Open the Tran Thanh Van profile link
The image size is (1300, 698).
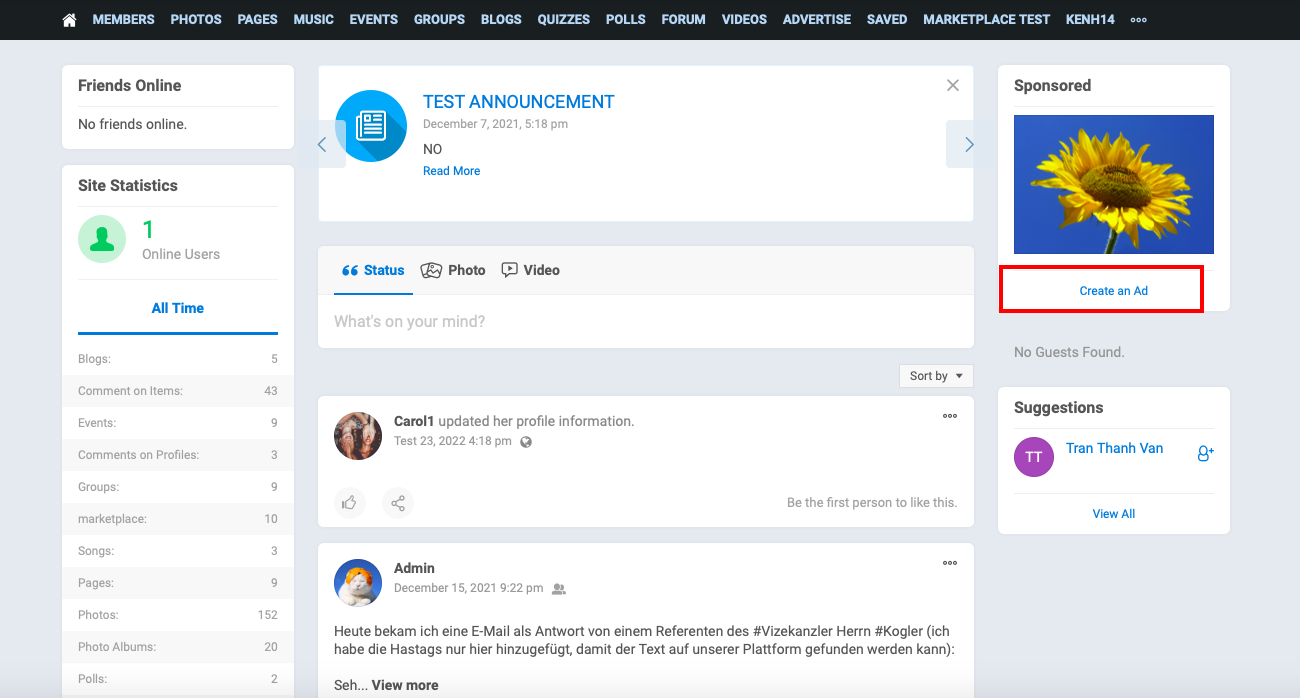(x=1115, y=448)
